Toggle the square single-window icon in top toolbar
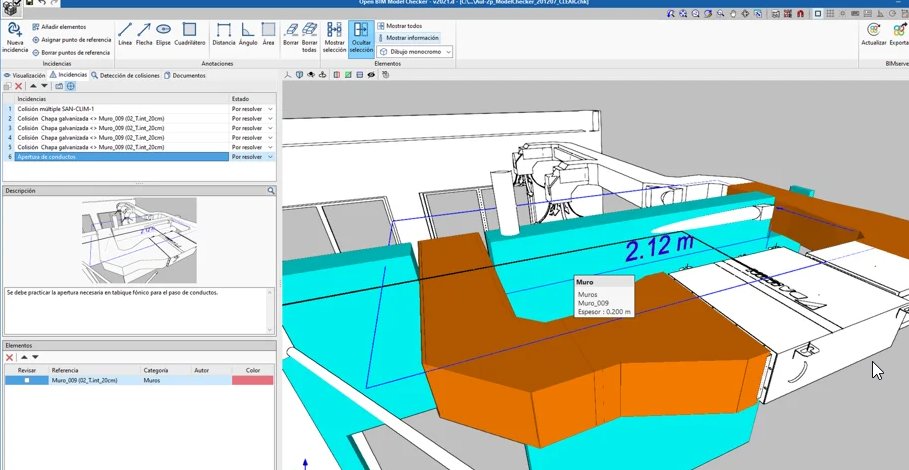 tap(818, 13)
